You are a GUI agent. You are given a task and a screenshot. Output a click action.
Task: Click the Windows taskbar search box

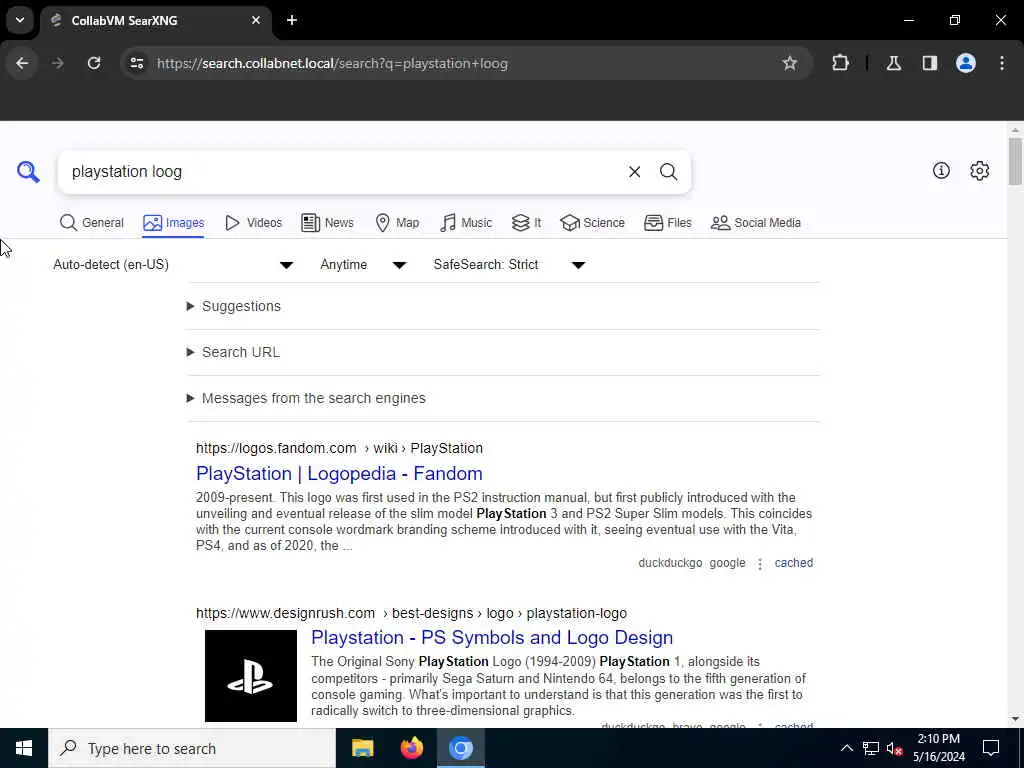tap(192, 748)
